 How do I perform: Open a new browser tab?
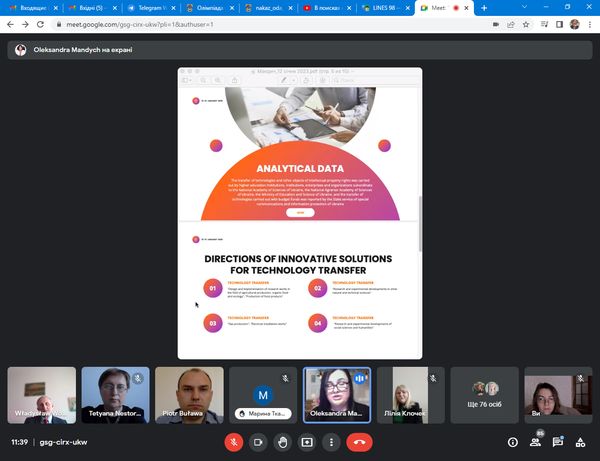485,8
